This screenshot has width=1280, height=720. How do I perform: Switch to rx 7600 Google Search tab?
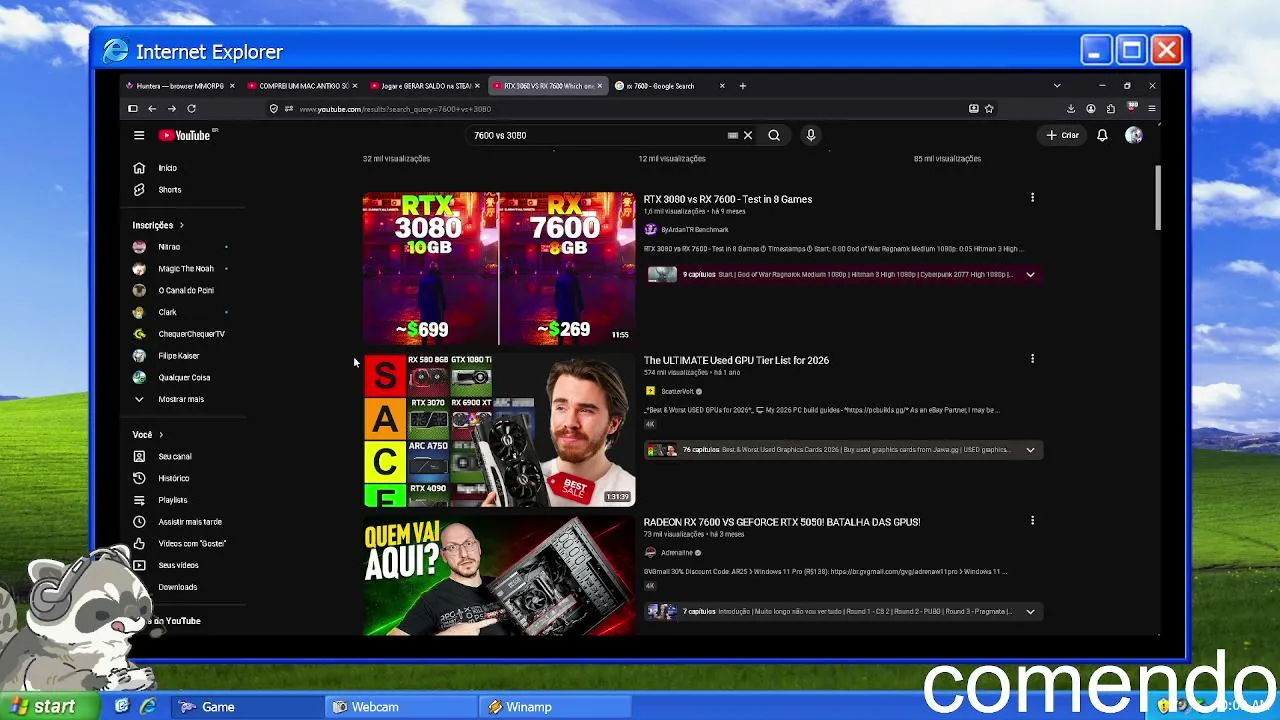670,86
